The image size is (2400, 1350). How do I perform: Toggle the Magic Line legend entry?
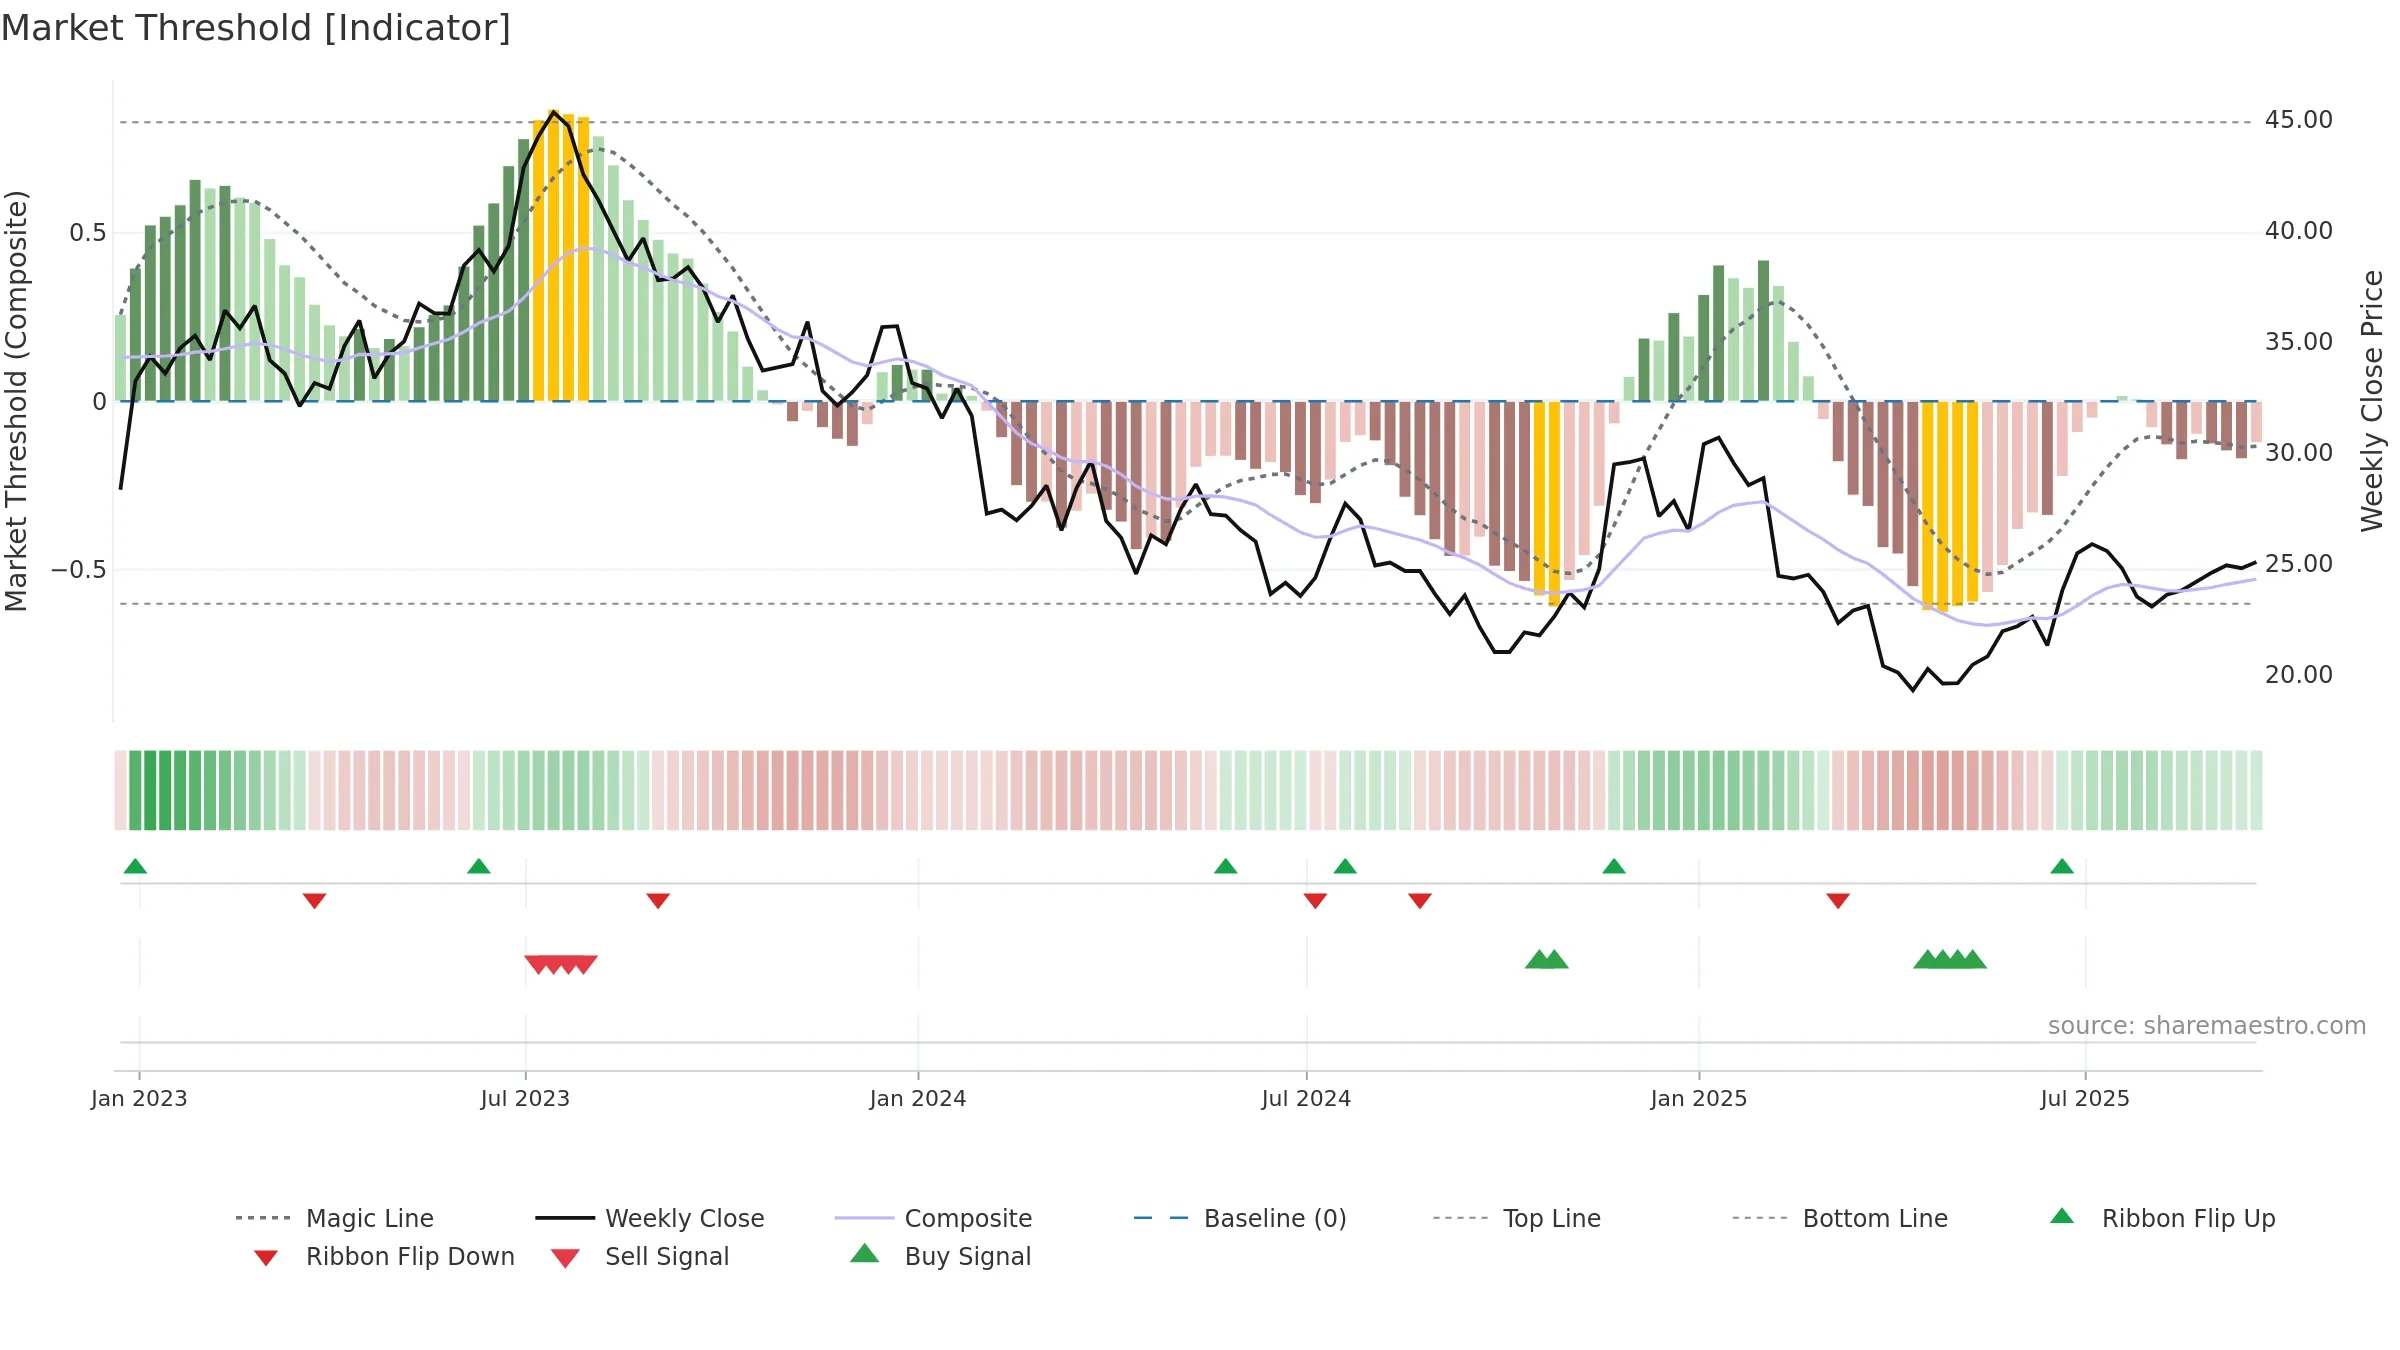(335, 1218)
